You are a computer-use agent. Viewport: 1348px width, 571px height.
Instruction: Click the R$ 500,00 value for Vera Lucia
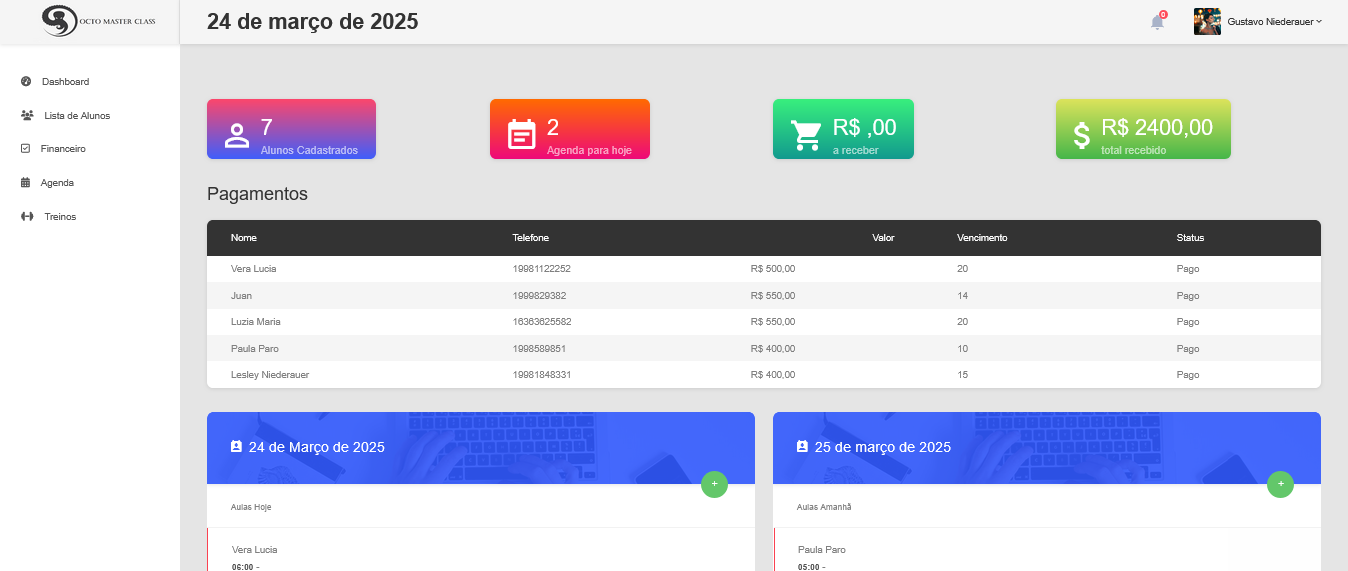pos(773,269)
